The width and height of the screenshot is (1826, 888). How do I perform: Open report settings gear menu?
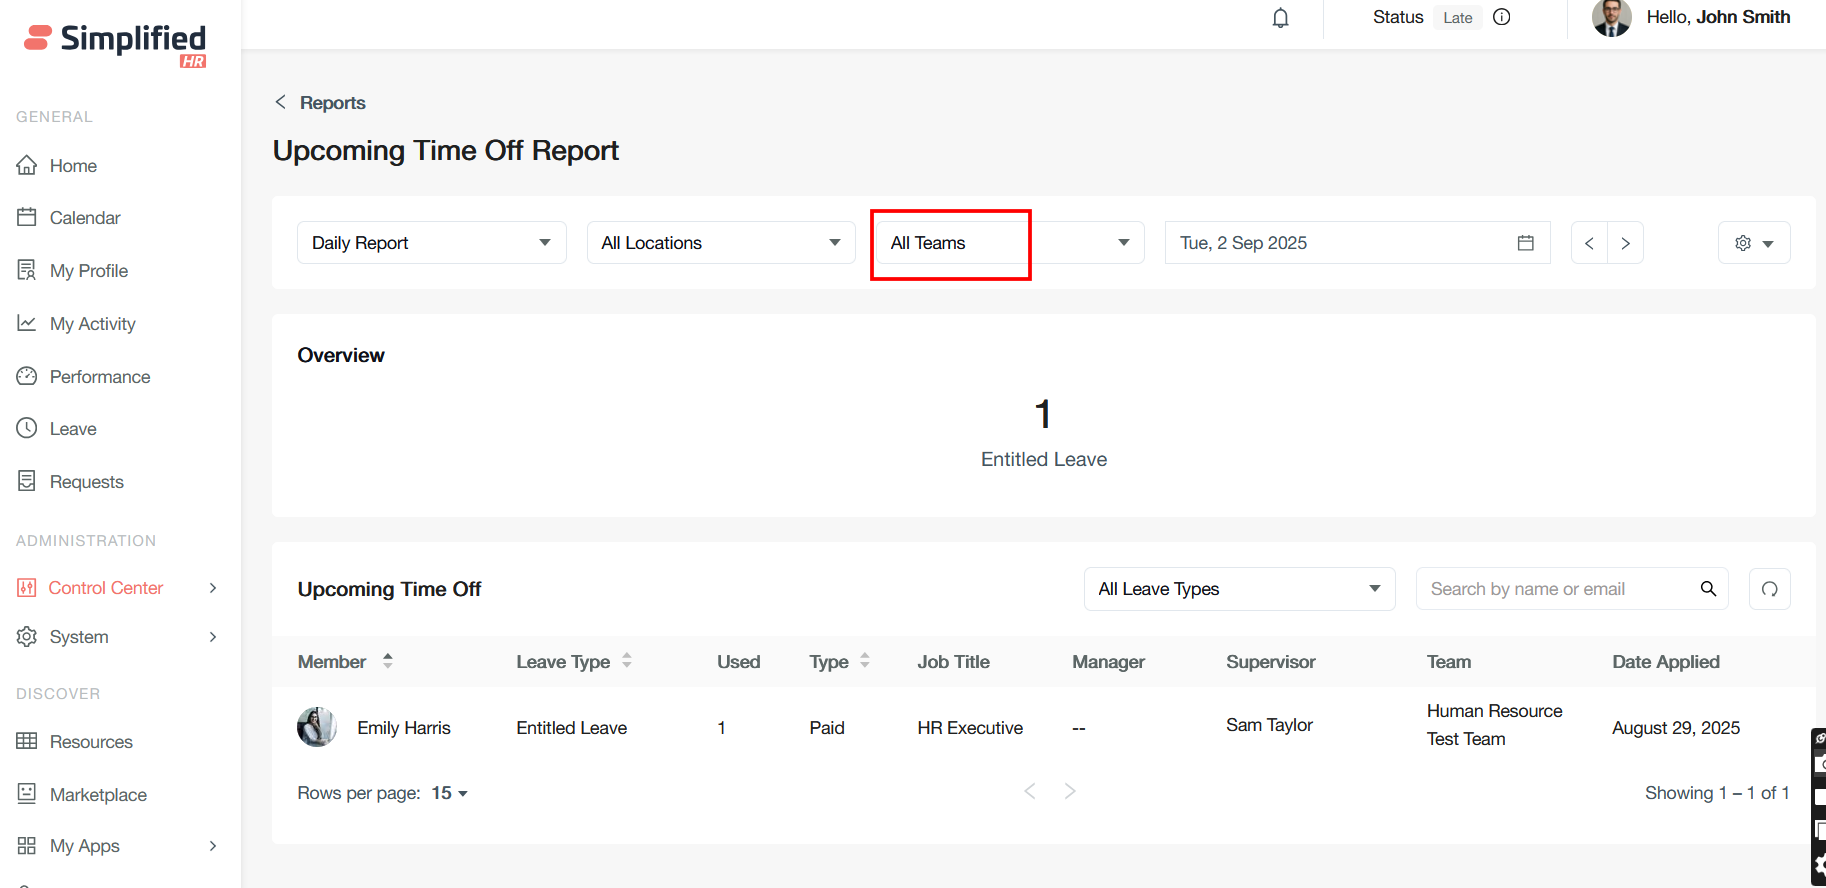click(1753, 243)
